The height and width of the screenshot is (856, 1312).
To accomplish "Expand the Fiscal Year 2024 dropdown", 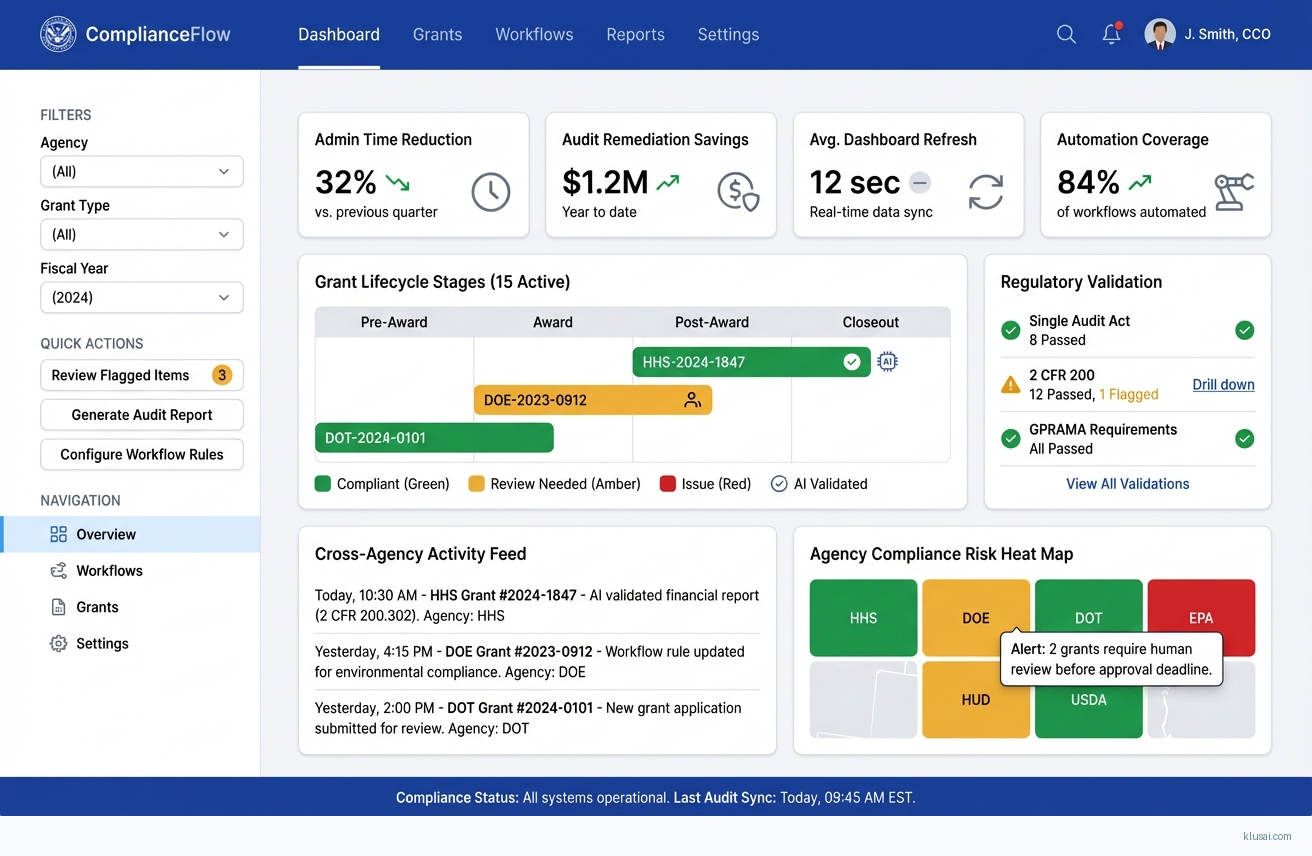I will pos(142,297).
